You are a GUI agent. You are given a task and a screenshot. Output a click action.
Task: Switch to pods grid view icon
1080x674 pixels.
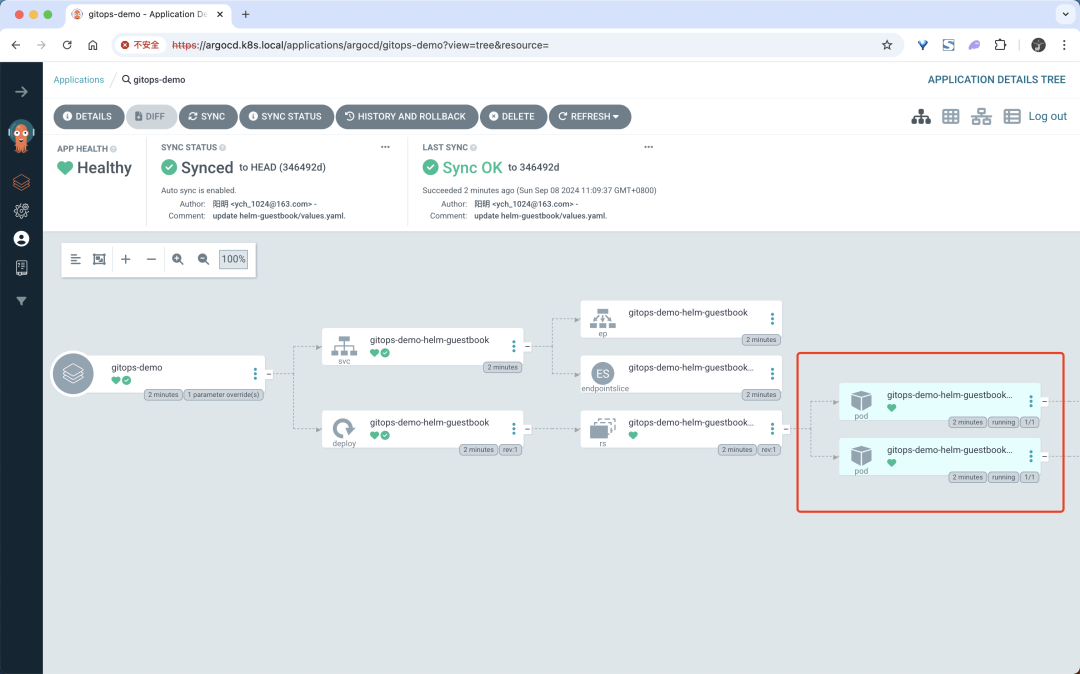[951, 116]
